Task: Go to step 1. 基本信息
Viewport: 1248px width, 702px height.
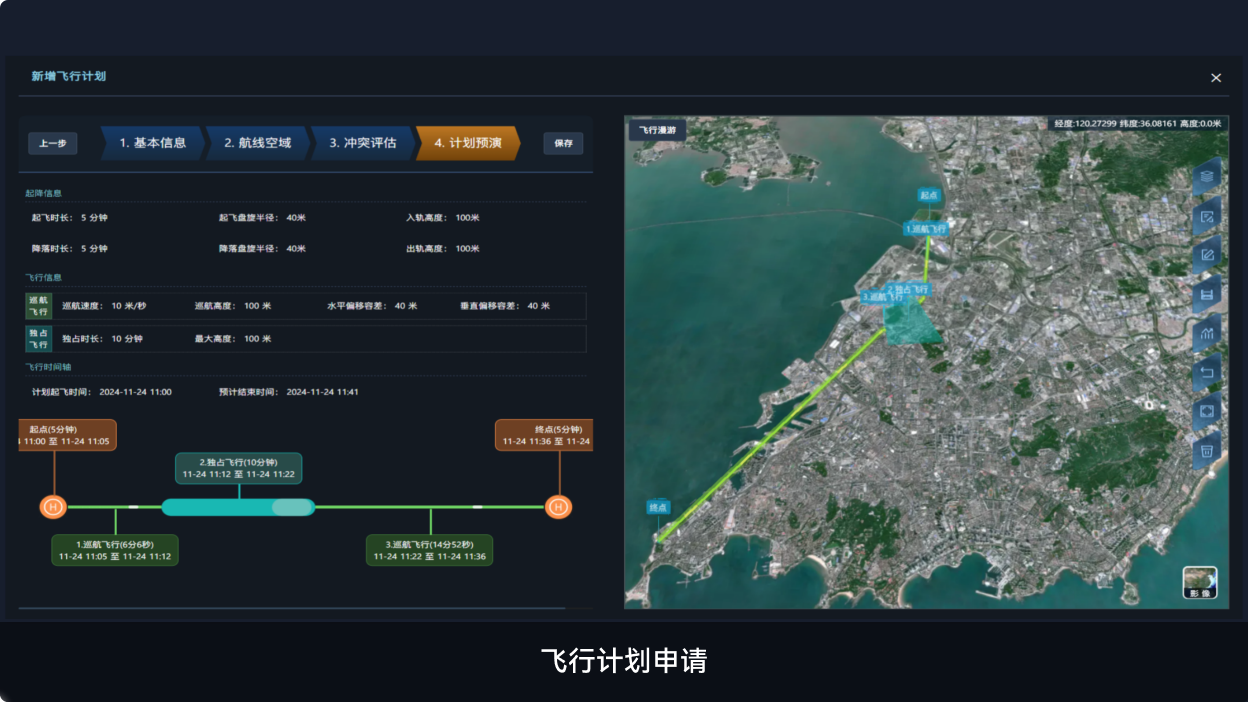Action: click(152, 143)
